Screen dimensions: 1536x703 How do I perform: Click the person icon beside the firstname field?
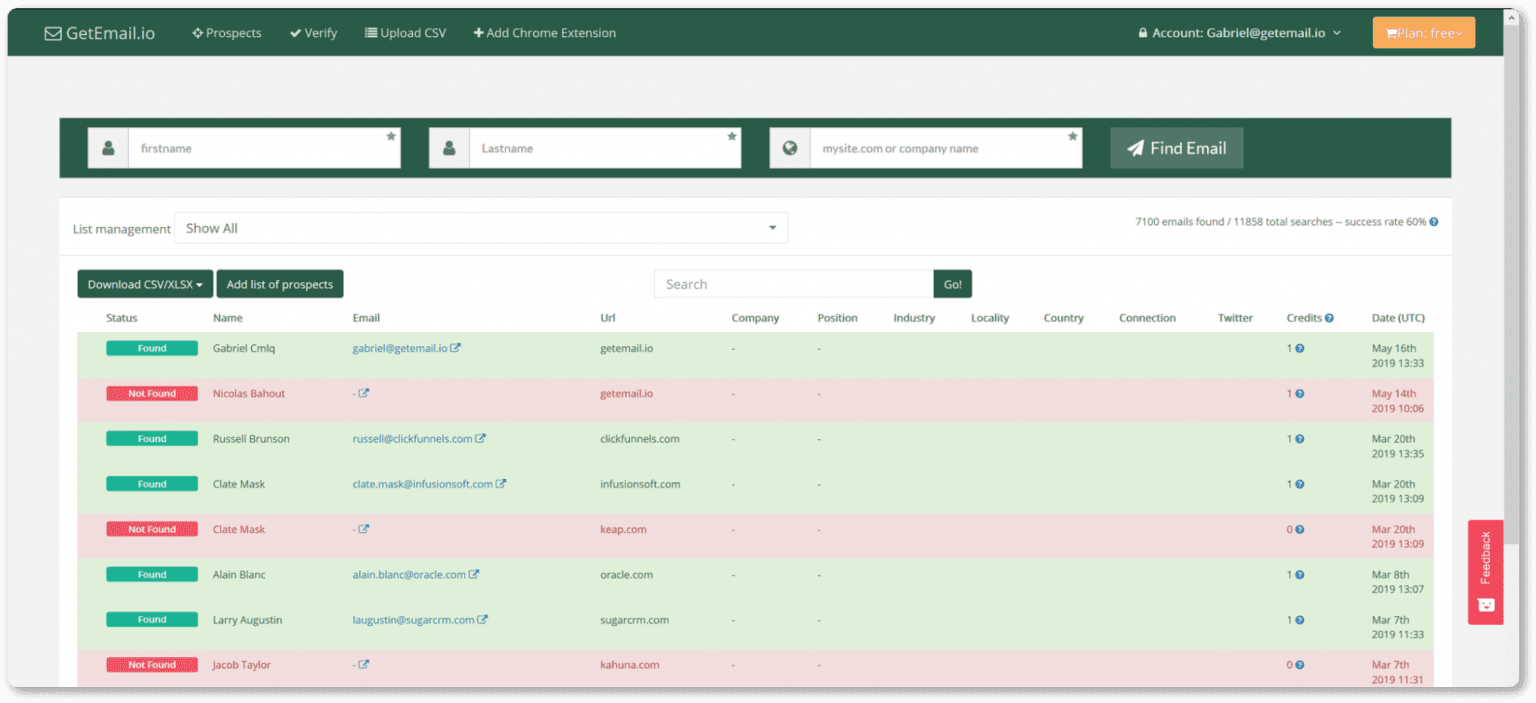pyautogui.click(x=108, y=148)
